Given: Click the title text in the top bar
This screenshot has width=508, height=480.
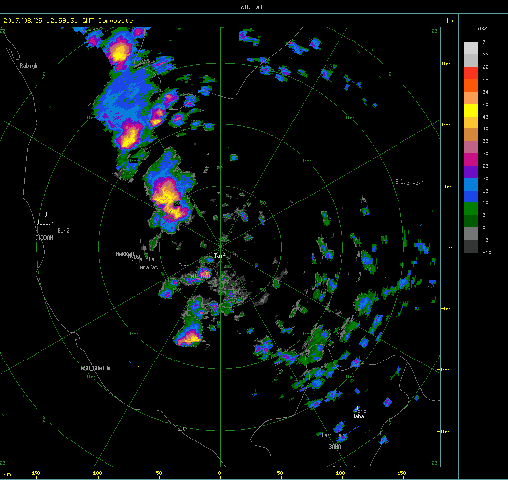Looking at the screenshot, I should coord(252,7).
